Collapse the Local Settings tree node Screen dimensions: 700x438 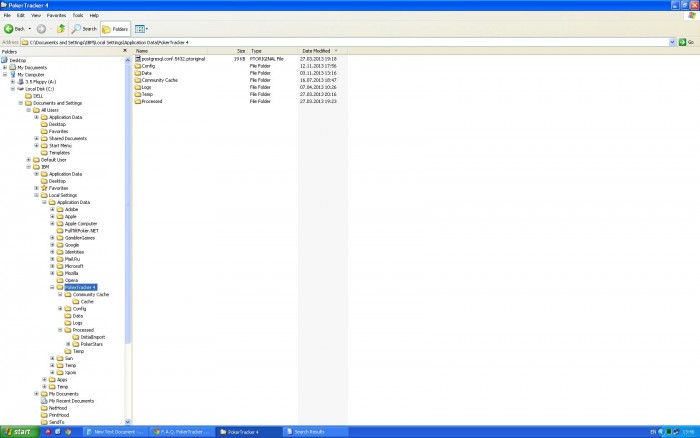pos(37,195)
